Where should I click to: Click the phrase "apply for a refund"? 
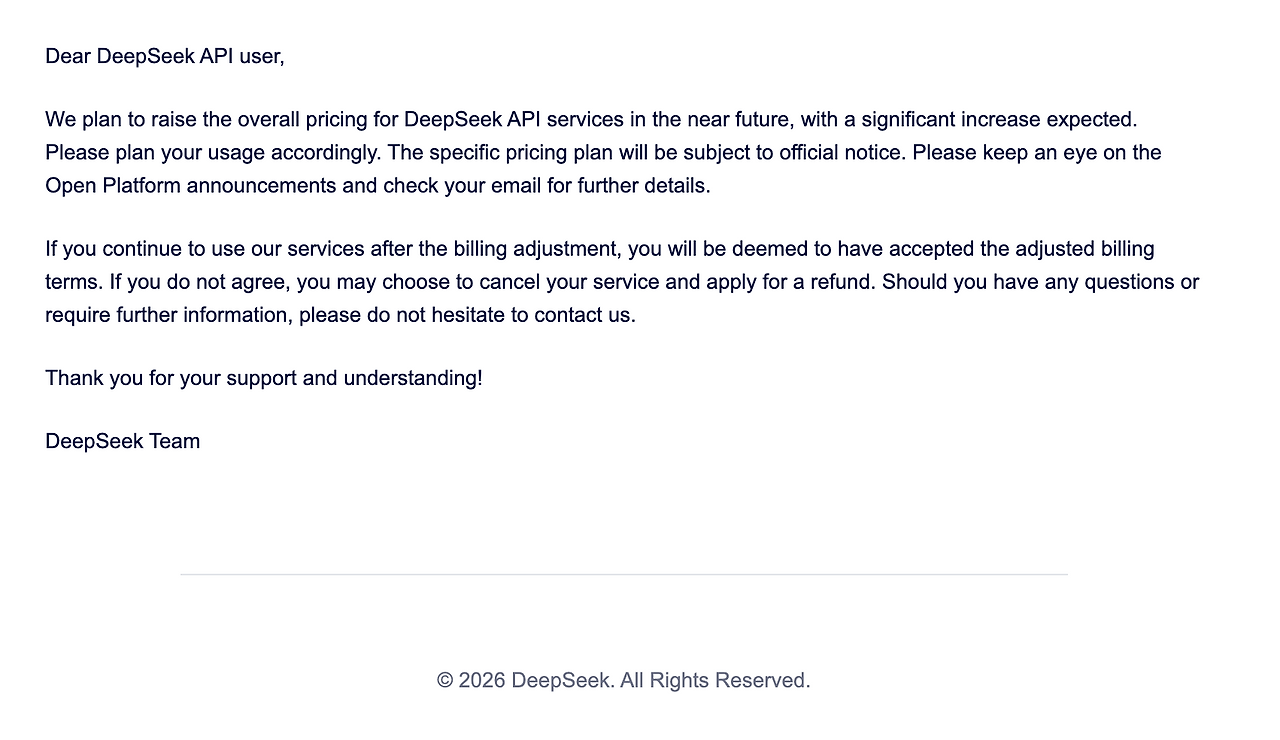(790, 282)
